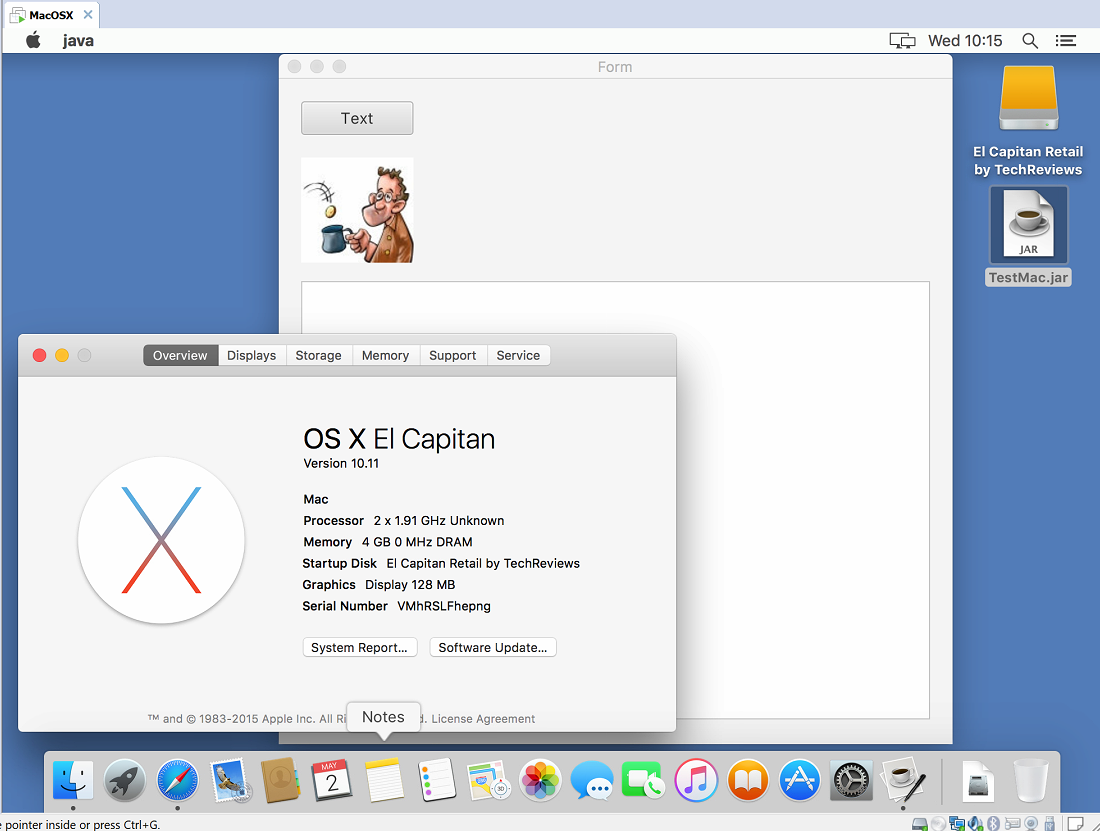1100x831 pixels.
Task: Open Maps icon in dock
Action: coord(488,781)
